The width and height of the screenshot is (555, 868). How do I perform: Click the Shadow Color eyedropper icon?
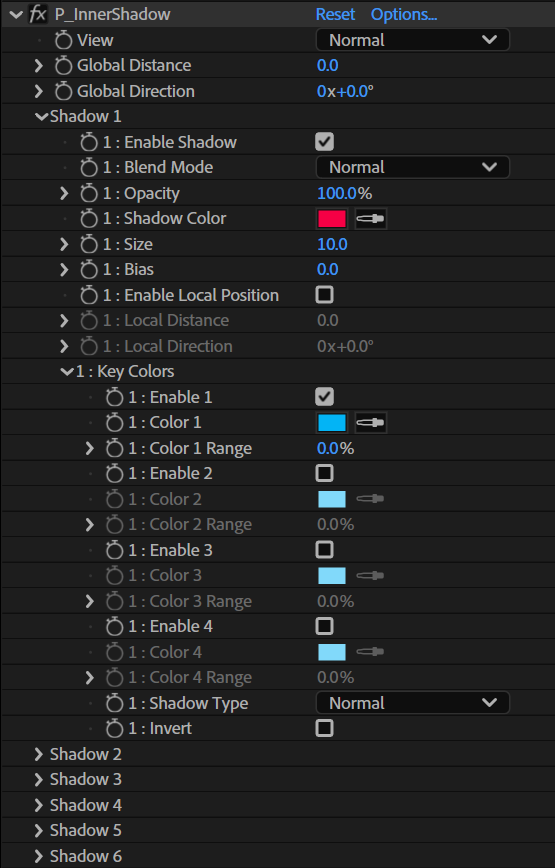pos(370,219)
